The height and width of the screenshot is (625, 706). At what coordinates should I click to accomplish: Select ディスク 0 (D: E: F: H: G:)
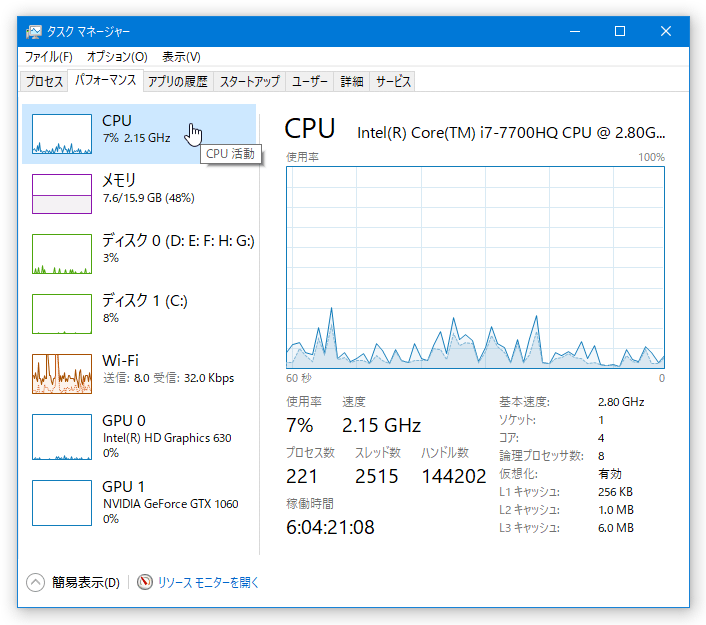[178, 240]
